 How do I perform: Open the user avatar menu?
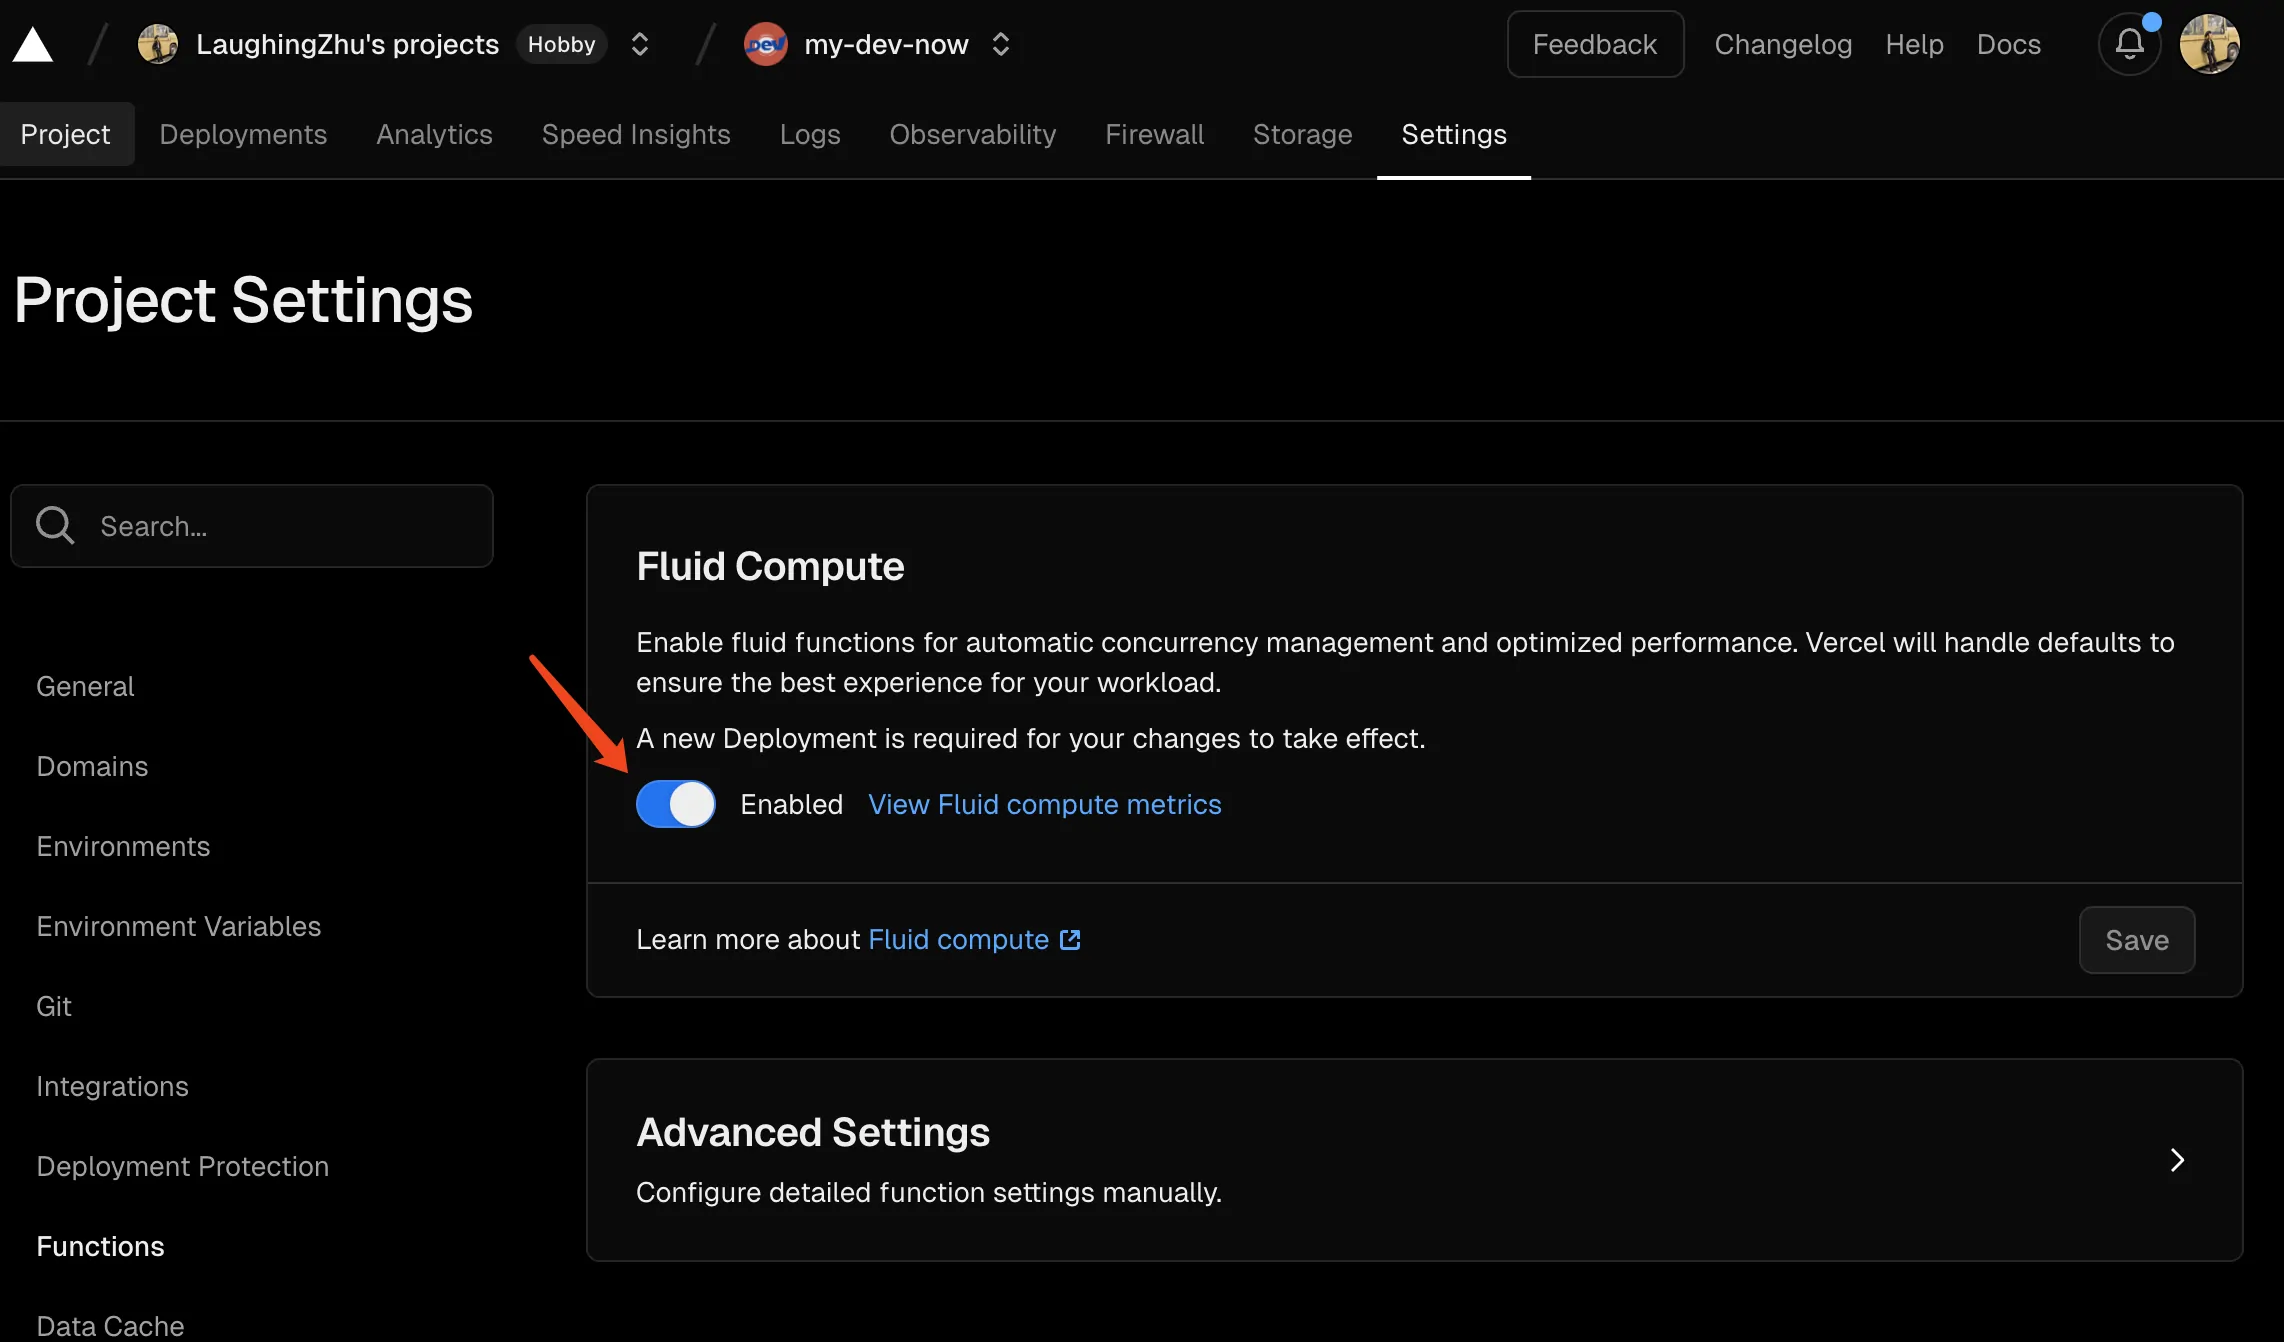pos(2210,44)
